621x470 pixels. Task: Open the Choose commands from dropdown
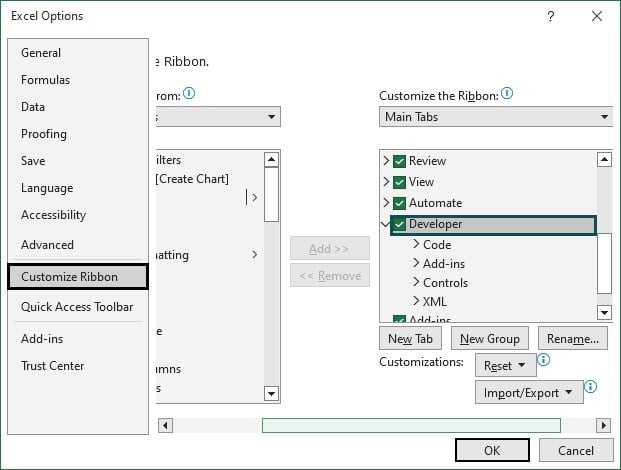pyautogui.click(x=218, y=117)
